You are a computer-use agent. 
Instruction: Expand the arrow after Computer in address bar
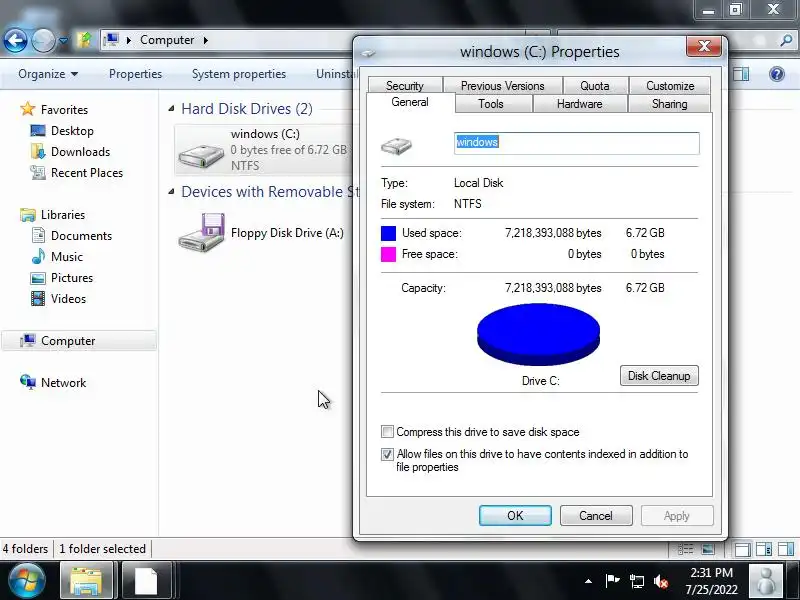click(206, 40)
